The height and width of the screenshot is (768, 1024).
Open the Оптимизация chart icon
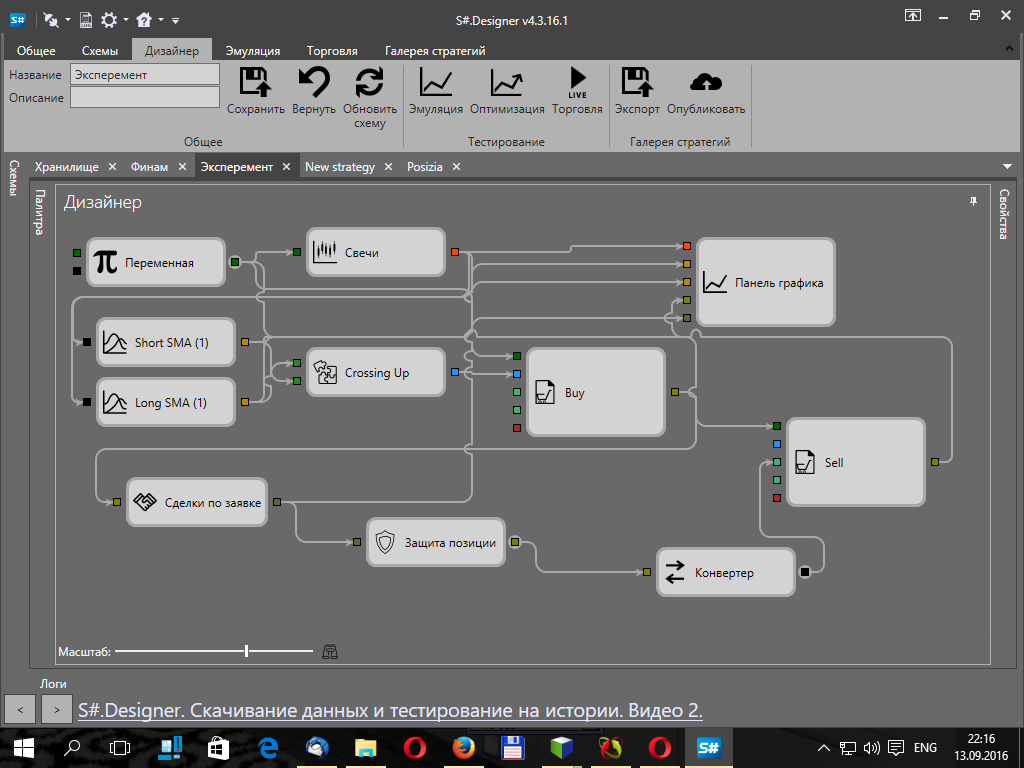pos(507,83)
